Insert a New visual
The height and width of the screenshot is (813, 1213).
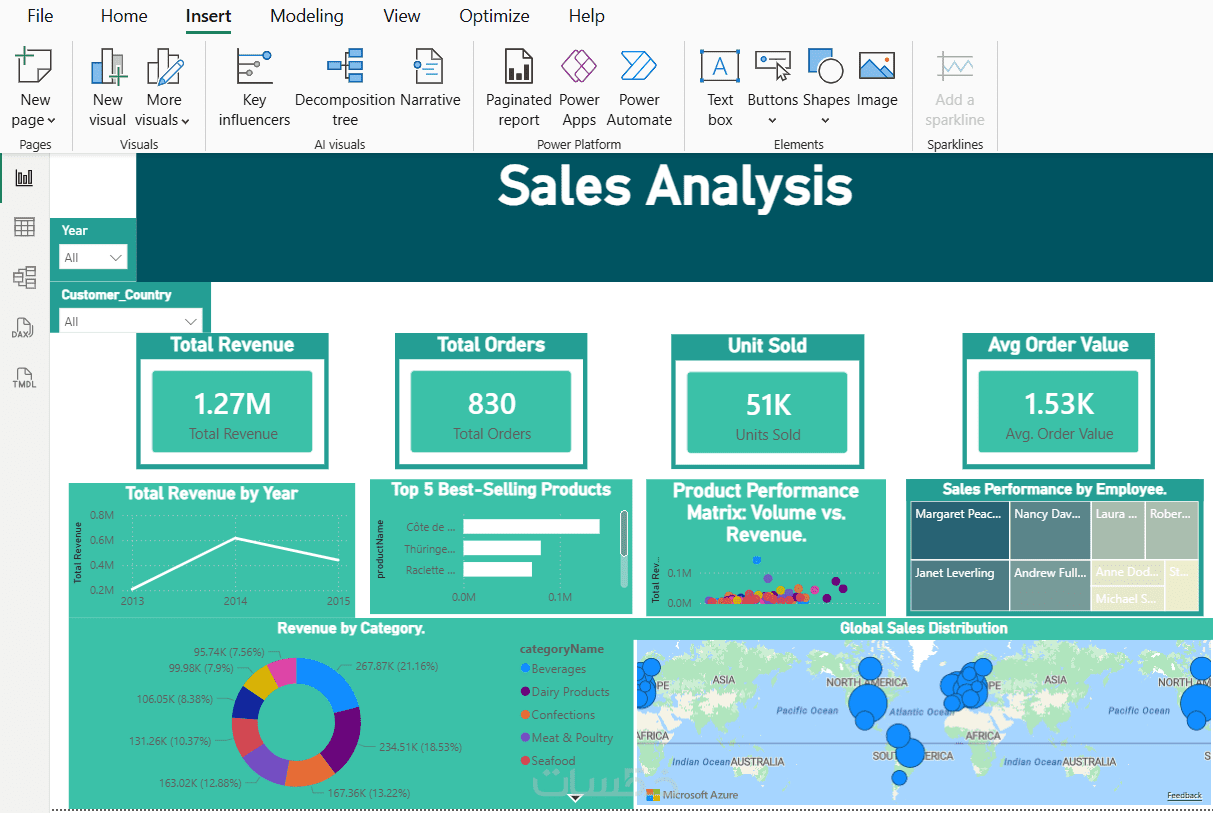[108, 88]
